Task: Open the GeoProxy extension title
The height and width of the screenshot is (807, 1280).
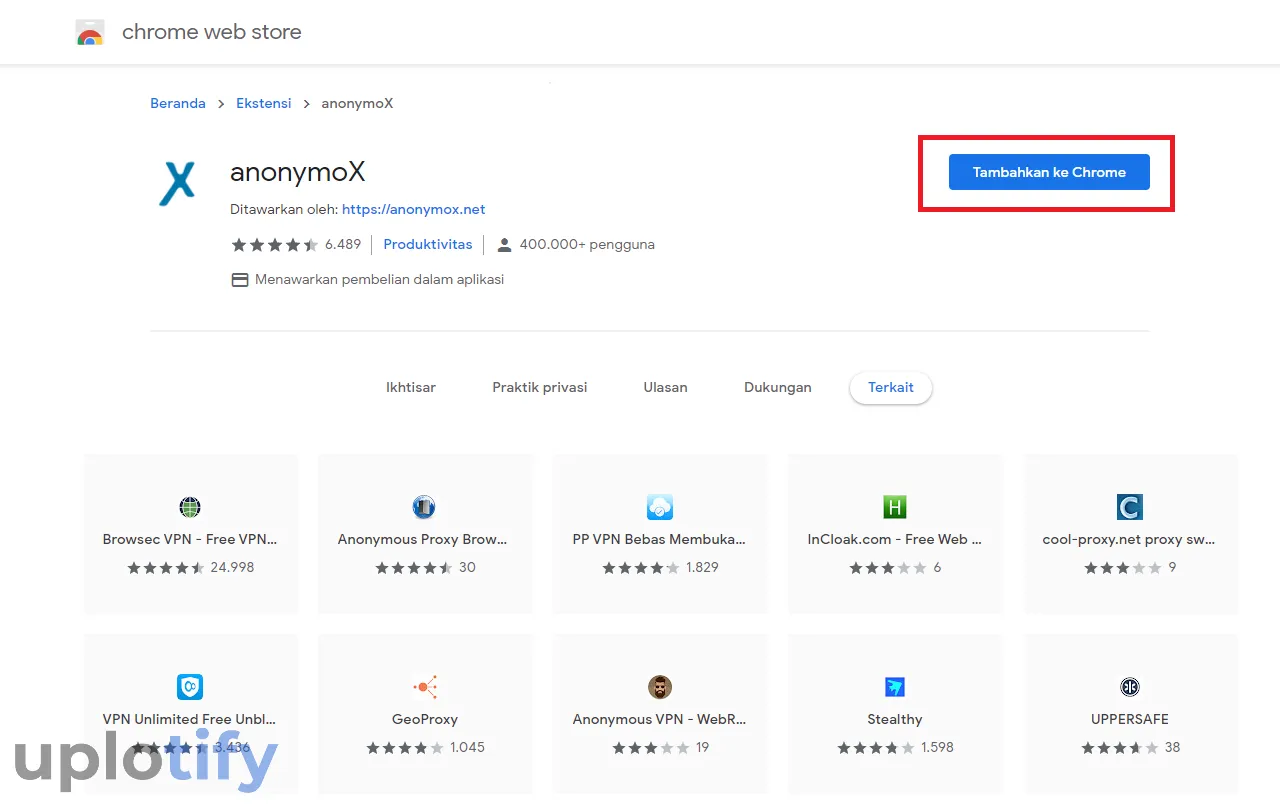Action: pos(425,720)
